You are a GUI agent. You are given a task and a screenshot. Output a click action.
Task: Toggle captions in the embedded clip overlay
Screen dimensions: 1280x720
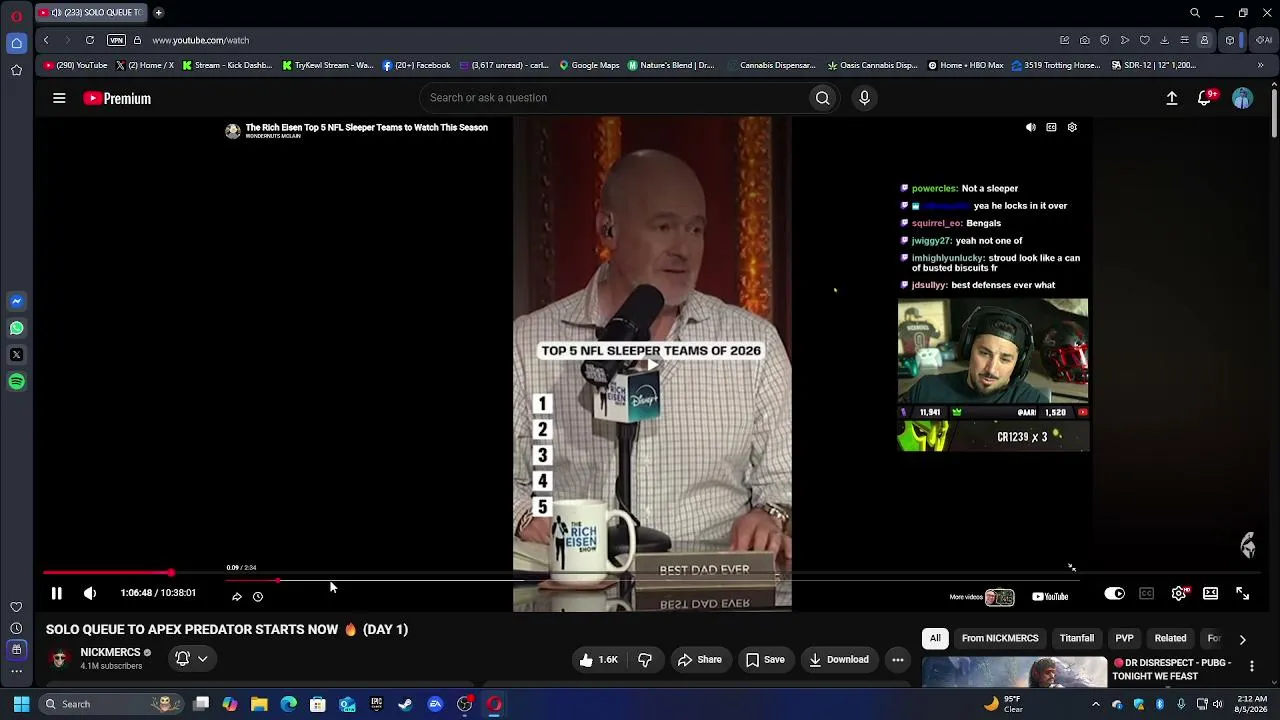tap(1051, 128)
